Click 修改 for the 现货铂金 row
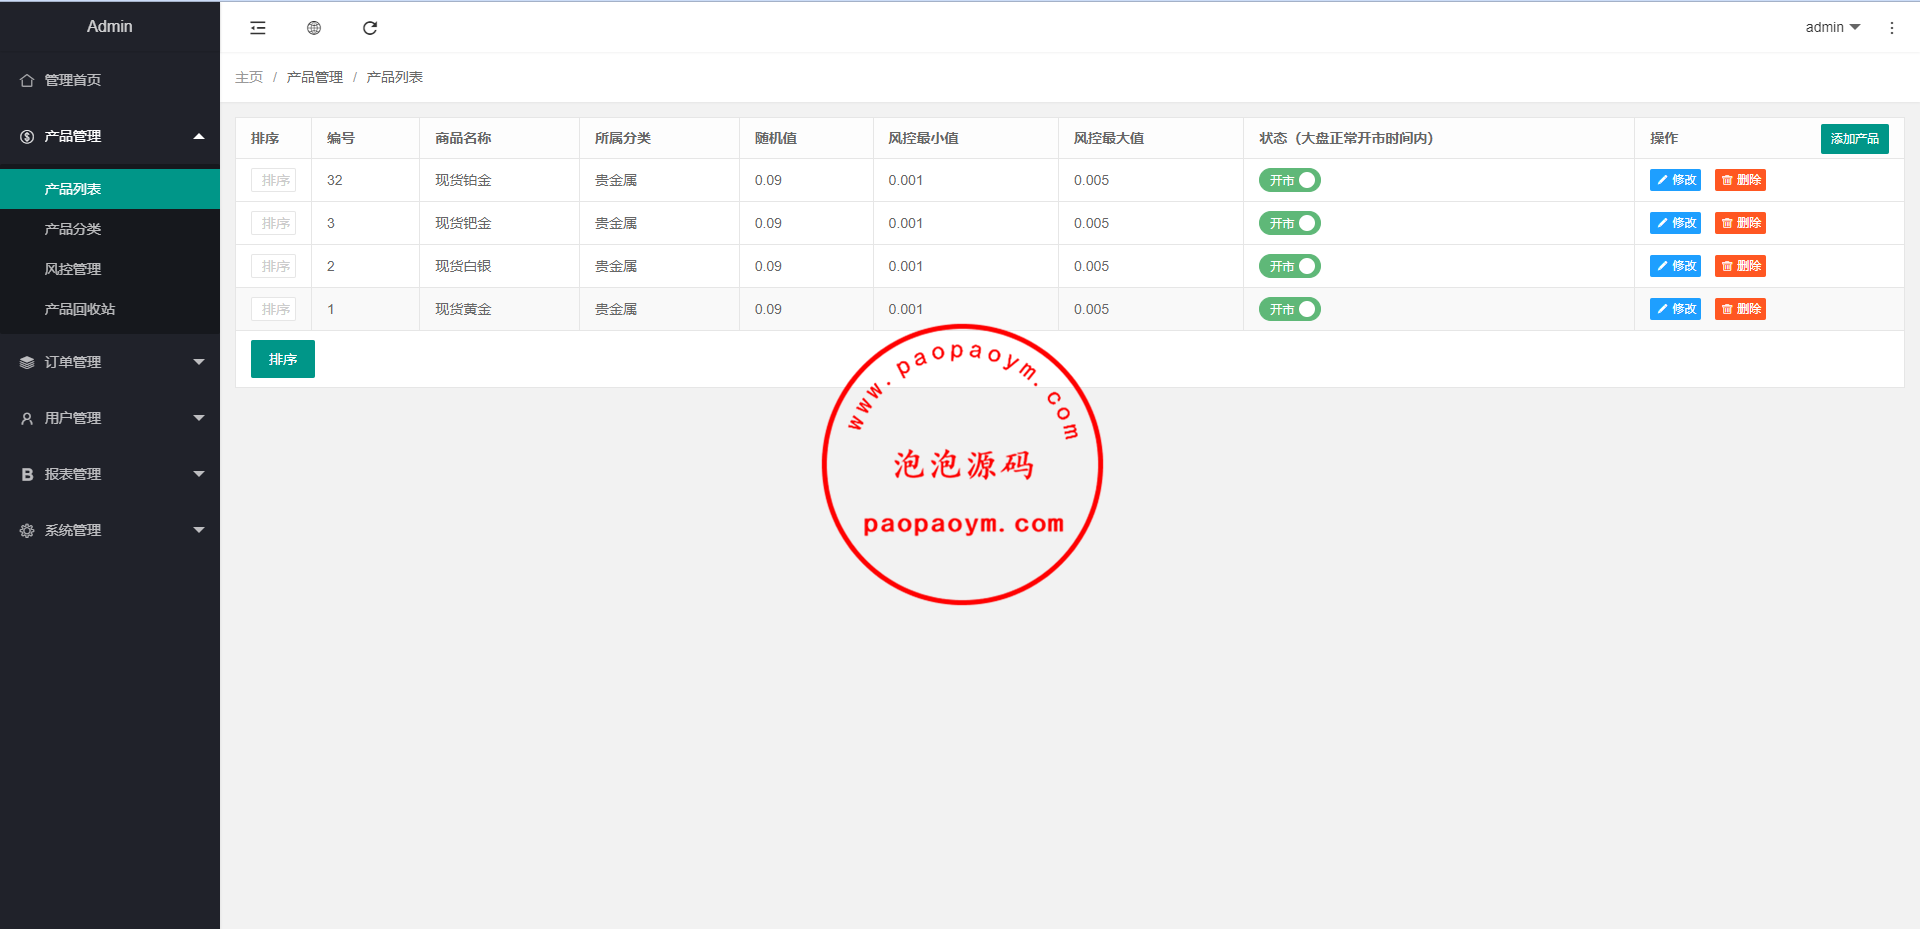Screen dimensions: 1920x929 pos(1675,180)
